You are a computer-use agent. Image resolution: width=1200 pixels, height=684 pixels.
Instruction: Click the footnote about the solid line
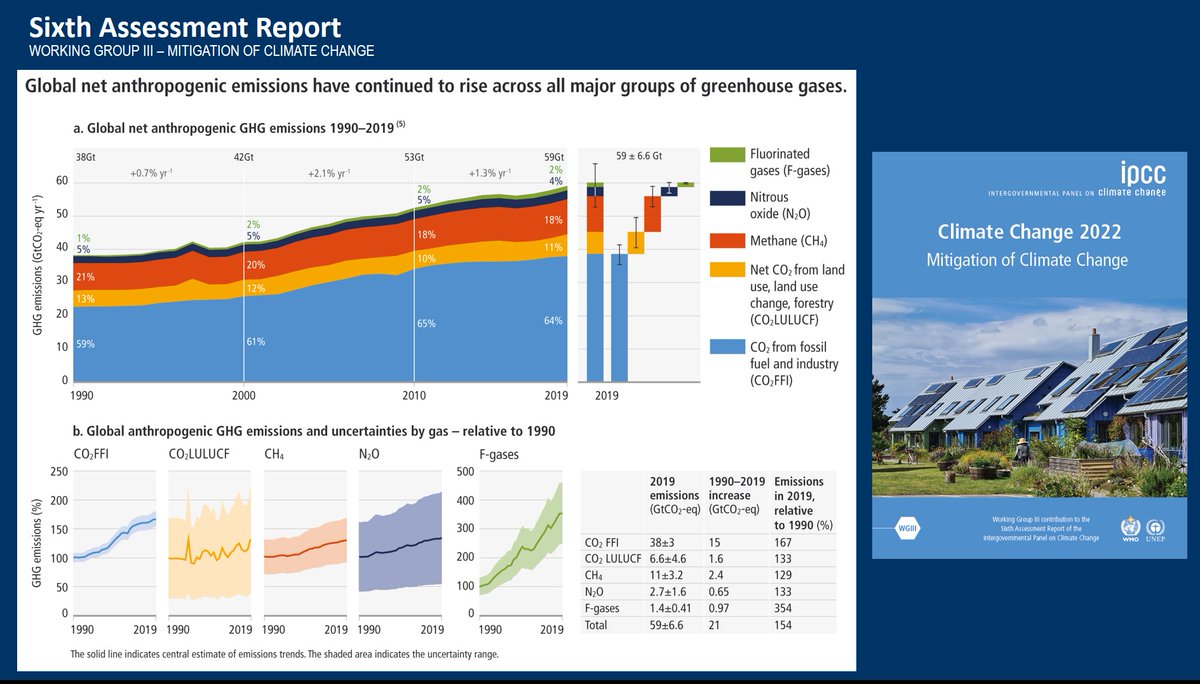coord(284,654)
